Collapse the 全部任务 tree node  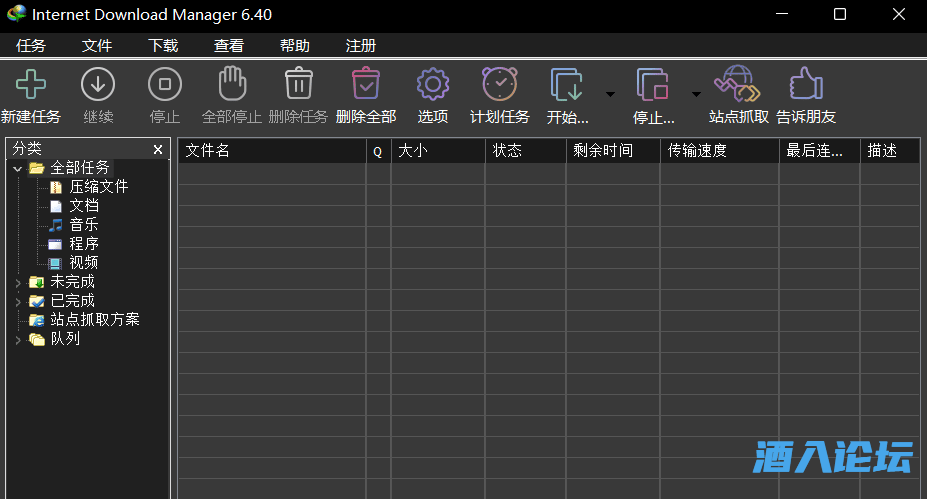(18, 168)
